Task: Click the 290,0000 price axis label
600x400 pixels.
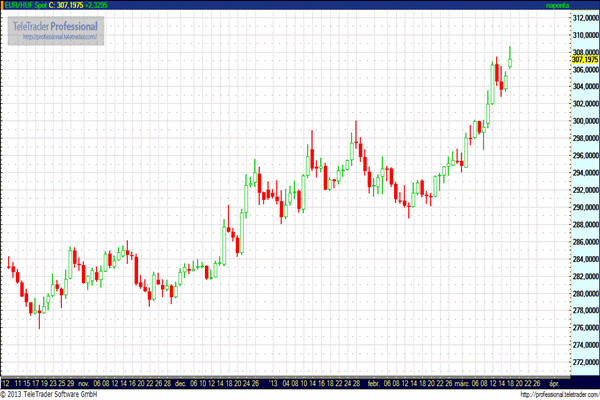Action: [x=584, y=207]
